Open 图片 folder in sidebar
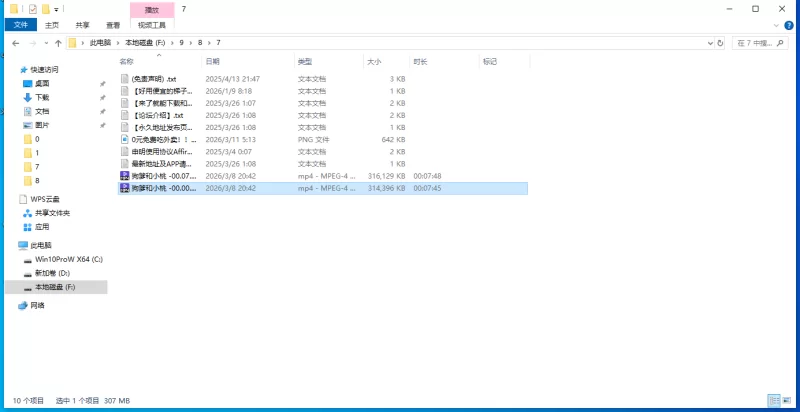The image size is (800, 412). tap(42, 125)
